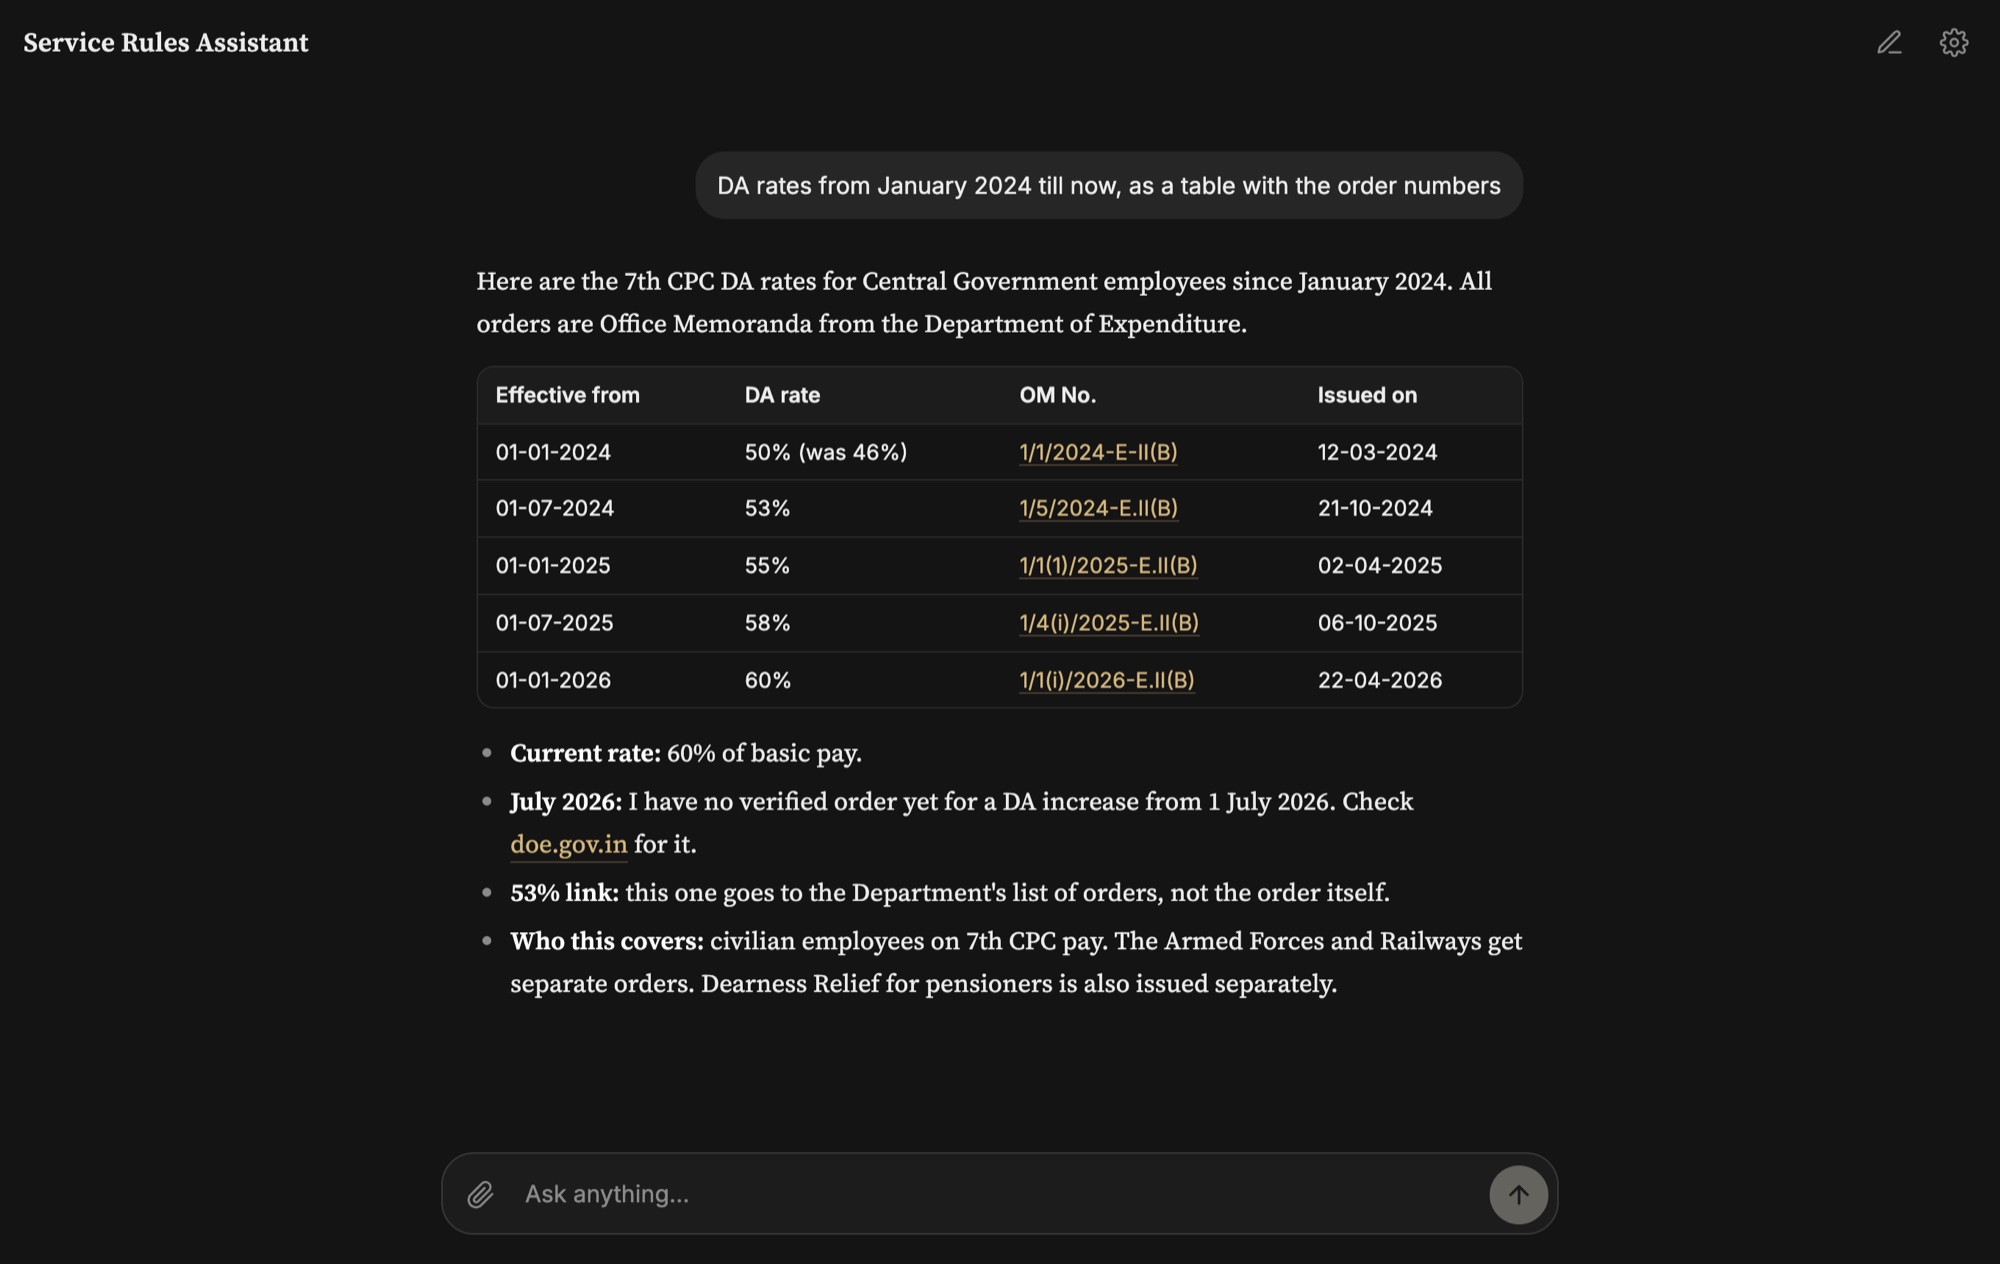Image resolution: width=2000 pixels, height=1264 pixels.
Task: Click the Effective from column header
Action: (568, 395)
